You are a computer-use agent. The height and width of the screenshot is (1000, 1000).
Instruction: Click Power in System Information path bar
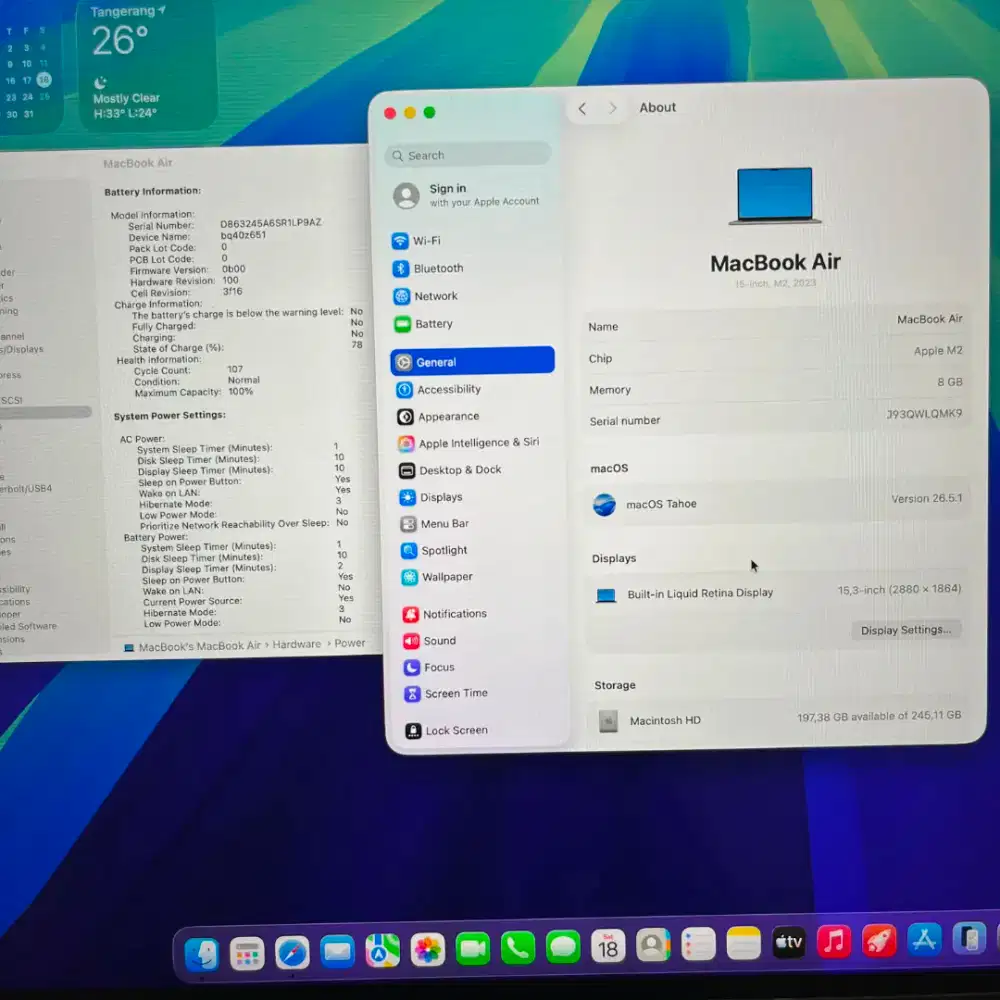tap(349, 643)
